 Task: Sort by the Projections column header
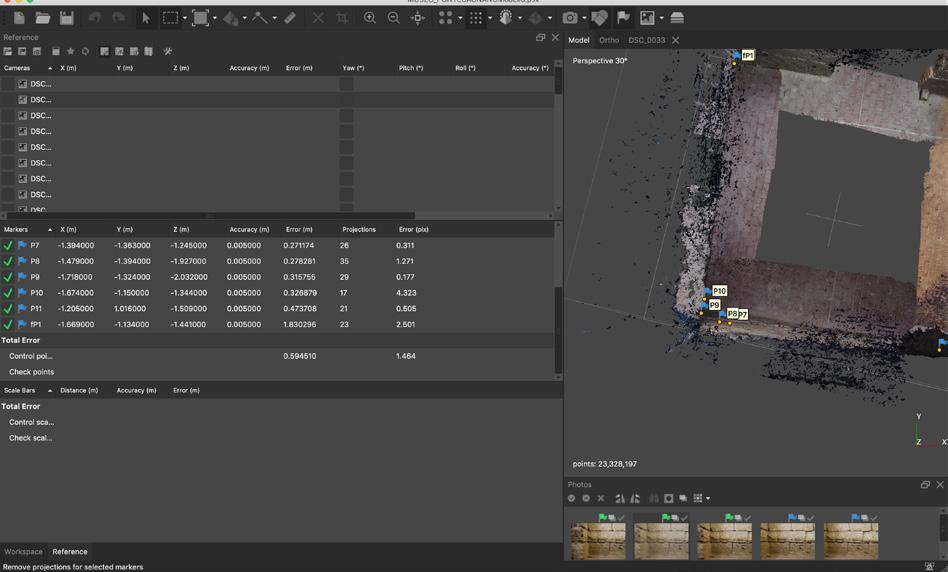359,229
